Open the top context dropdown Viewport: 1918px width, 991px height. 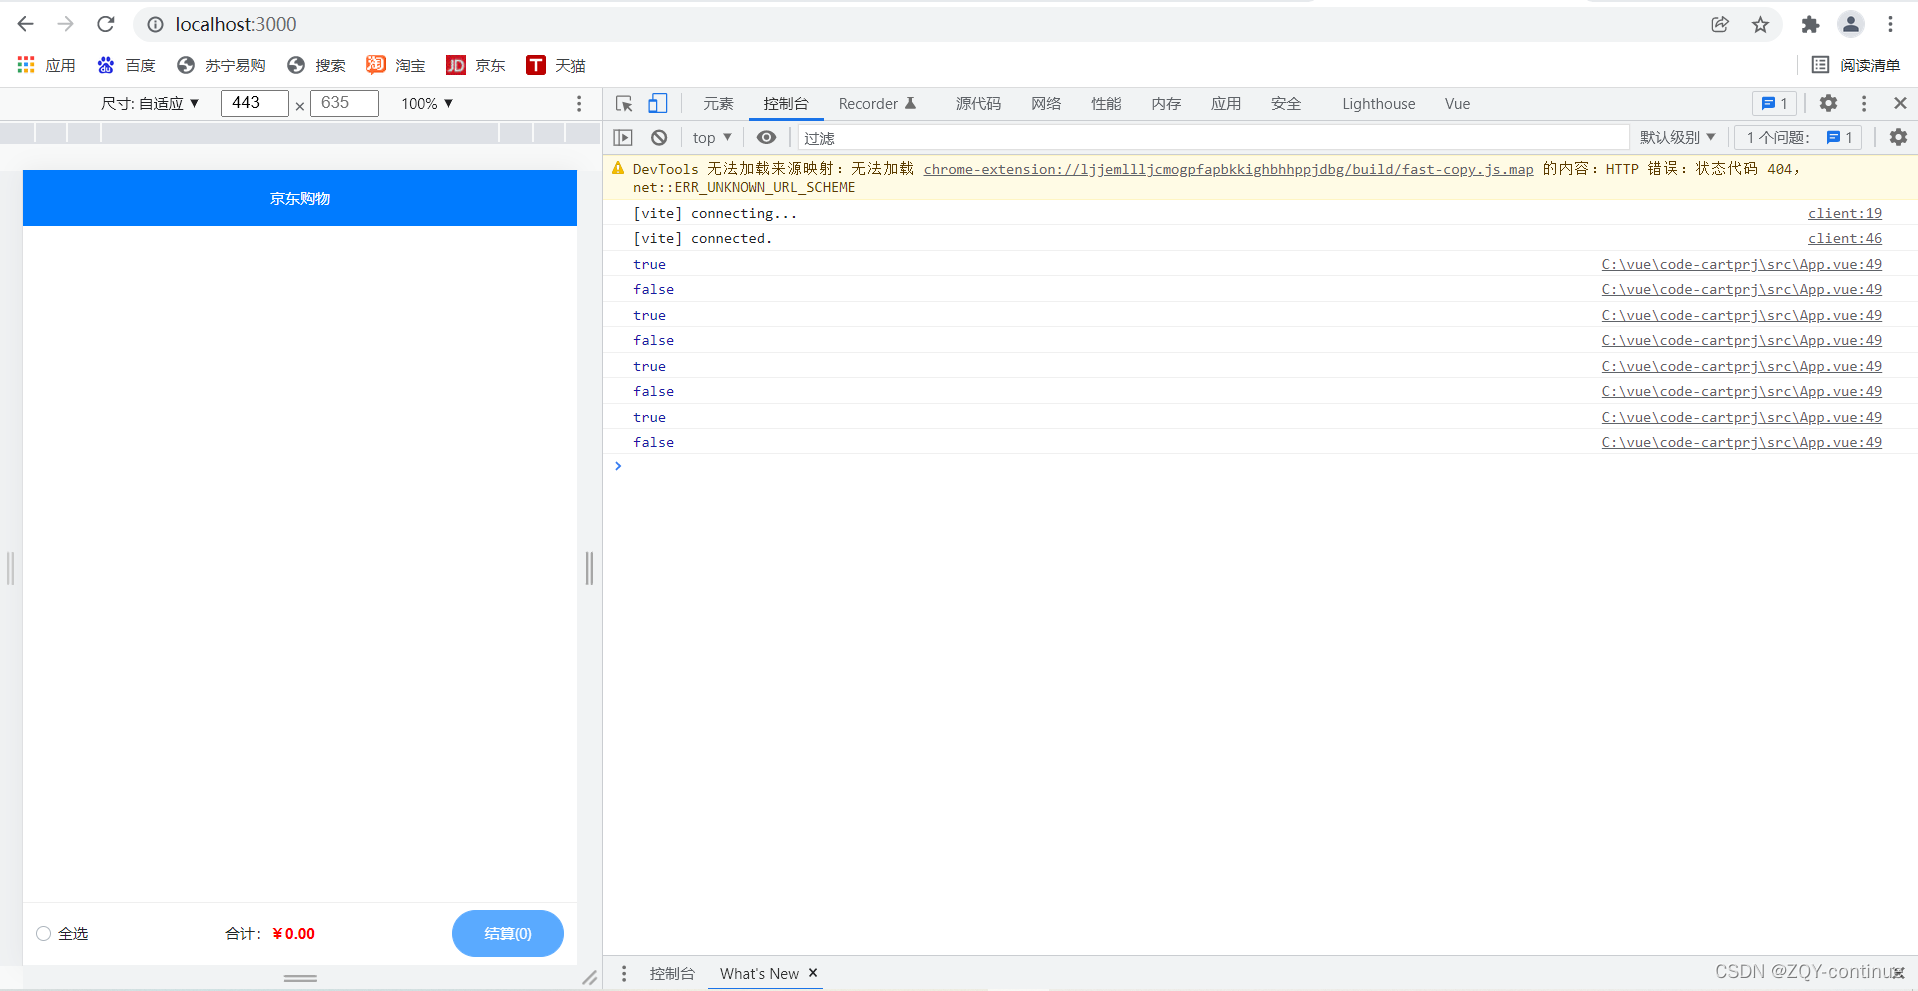pyautogui.click(x=712, y=137)
